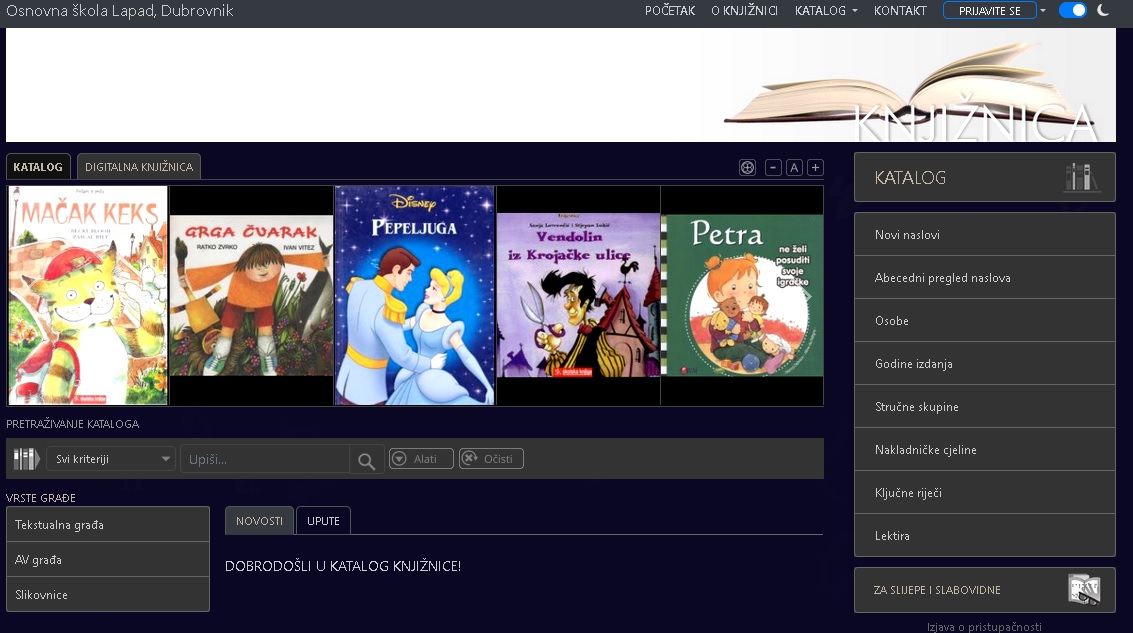The image size is (1133, 633).
Task: Select the NOVOSTI tab
Action: [x=259, y=521]
